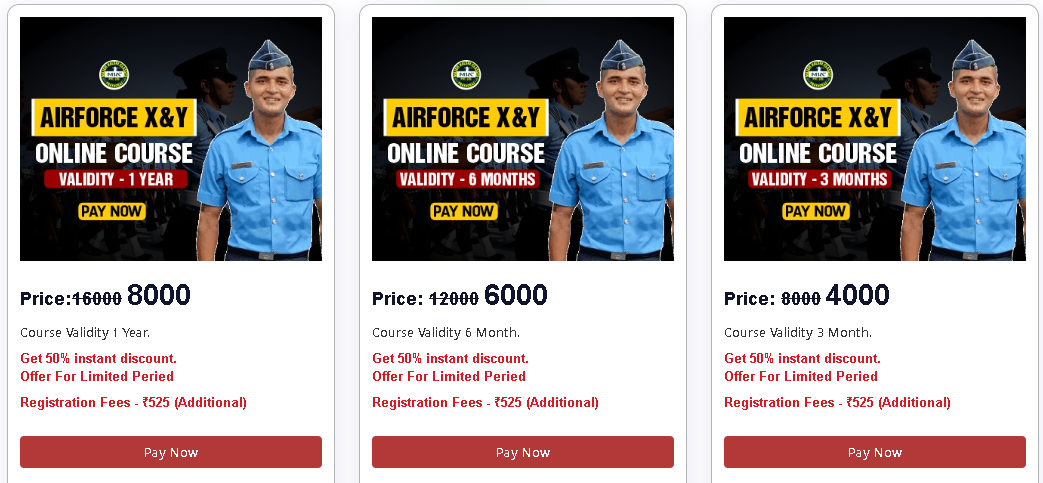The width and height of the screenshot is (1043, 483).
Task: Click Get 50% instant discount text in 1 Year card
Action: tap(98, 359)
